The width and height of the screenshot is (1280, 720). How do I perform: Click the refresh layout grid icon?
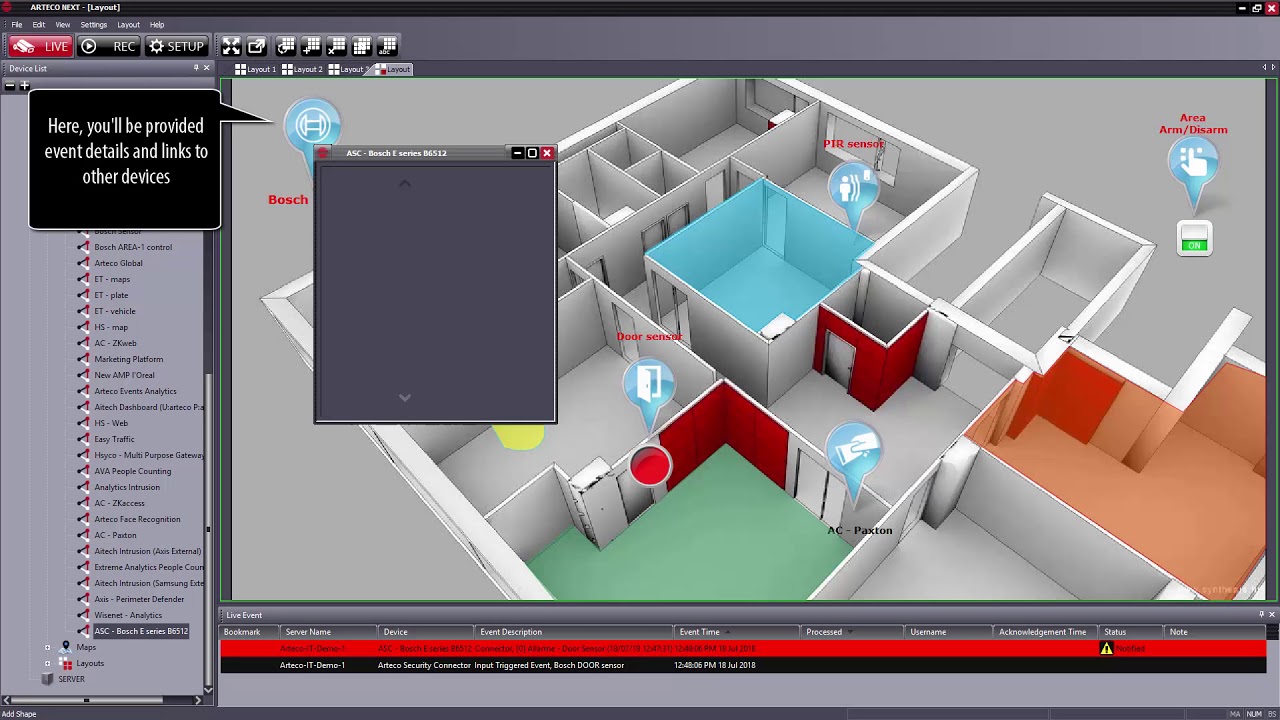[x=286, y=46]
